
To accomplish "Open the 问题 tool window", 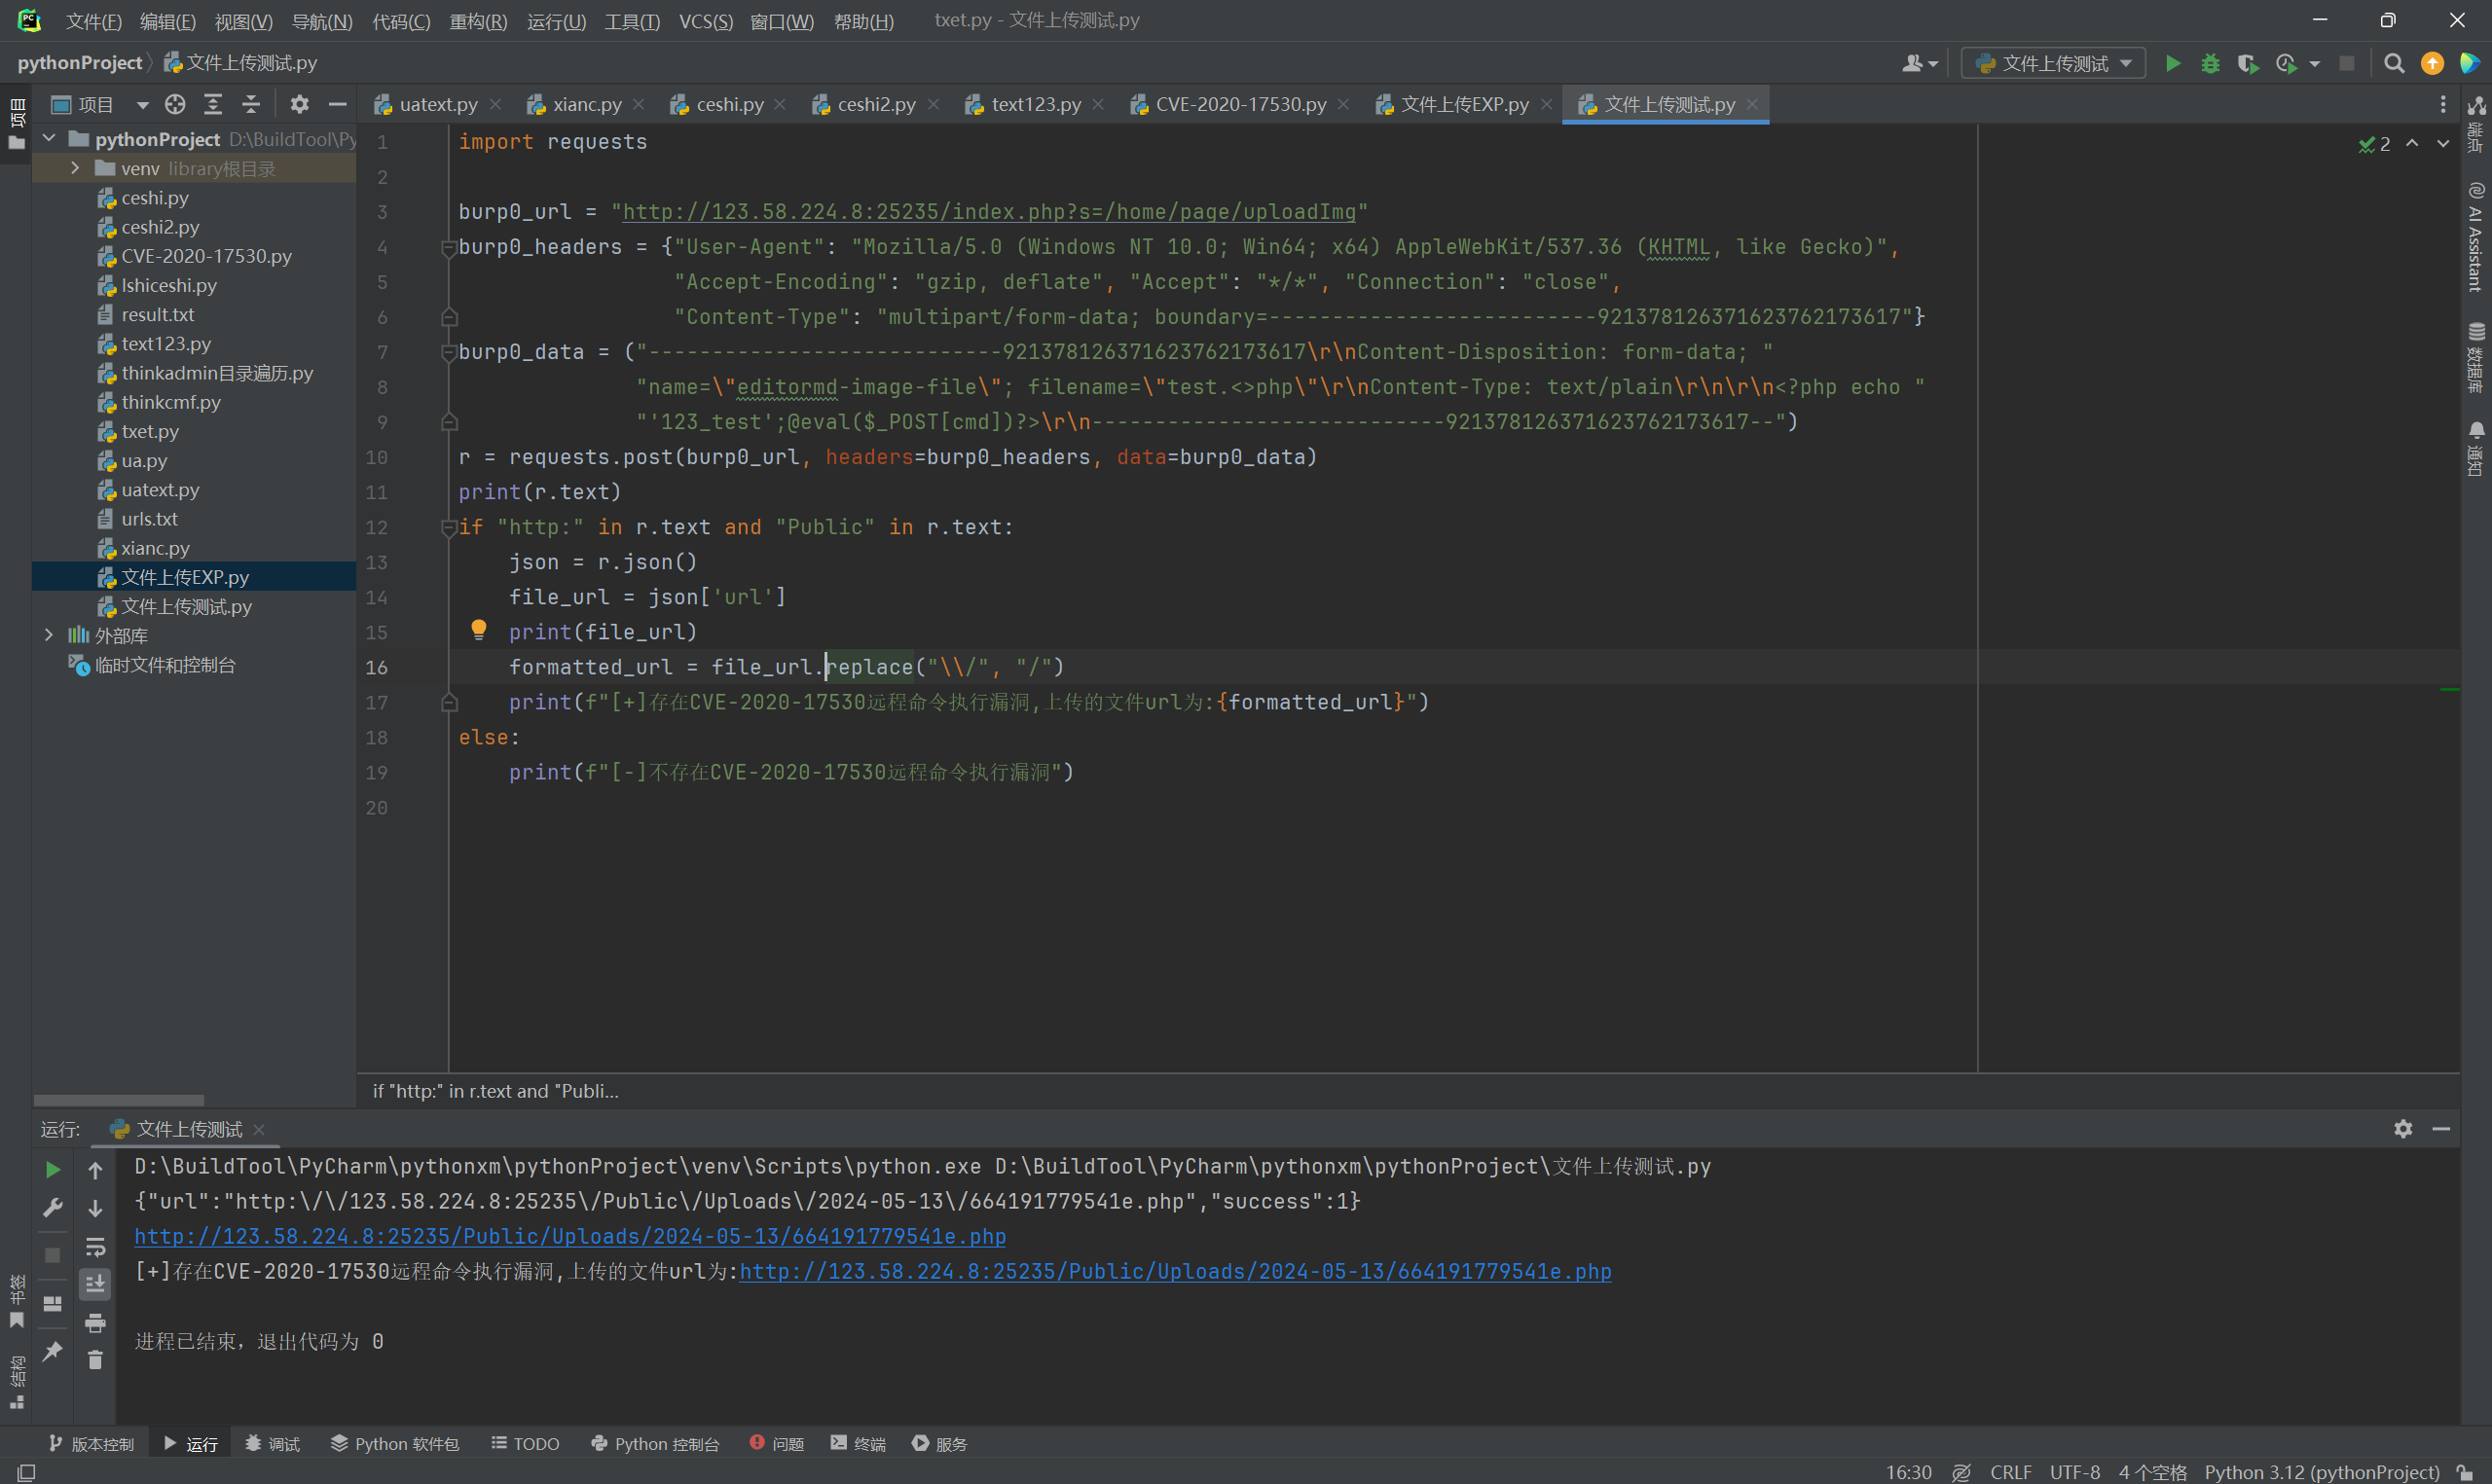I will point(777,1444).
